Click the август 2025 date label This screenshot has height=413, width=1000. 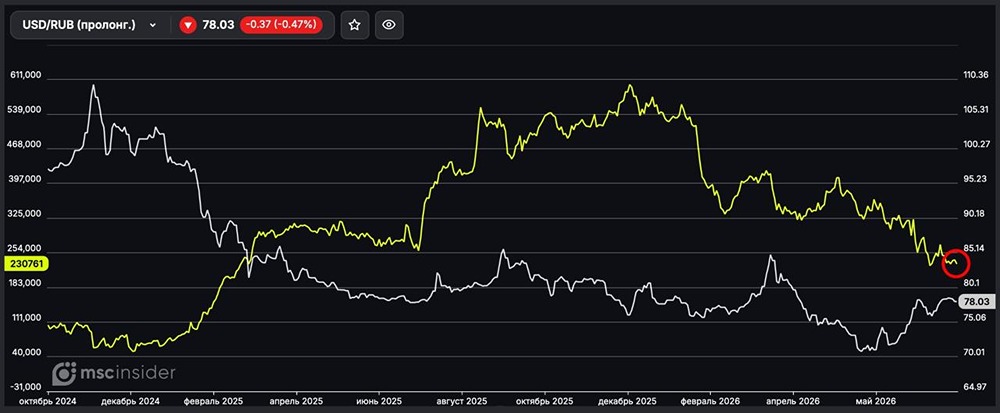(x=462, y=402)
